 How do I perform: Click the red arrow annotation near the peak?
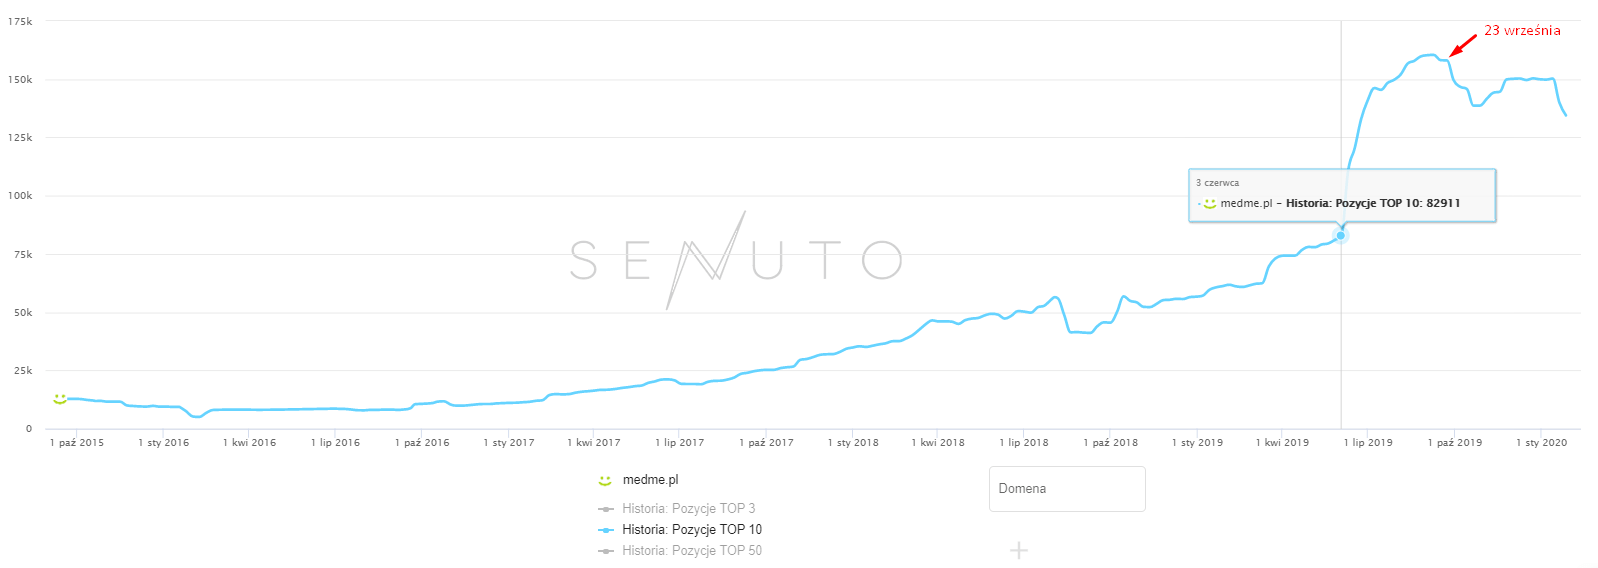pos(1463,45)
